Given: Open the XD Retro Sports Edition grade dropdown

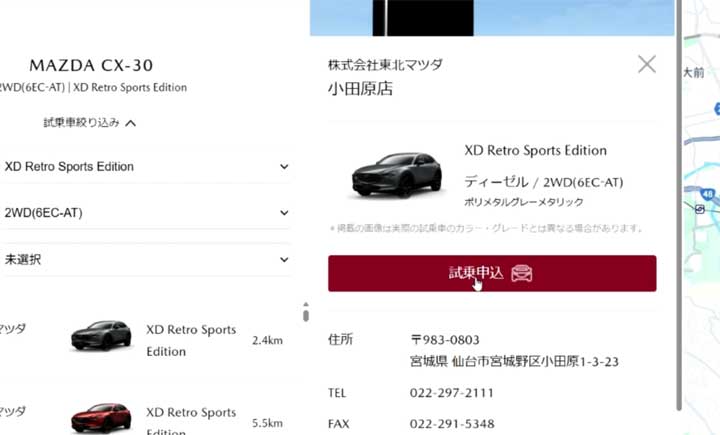Looking at the screenshot, I should pos(145,166).
